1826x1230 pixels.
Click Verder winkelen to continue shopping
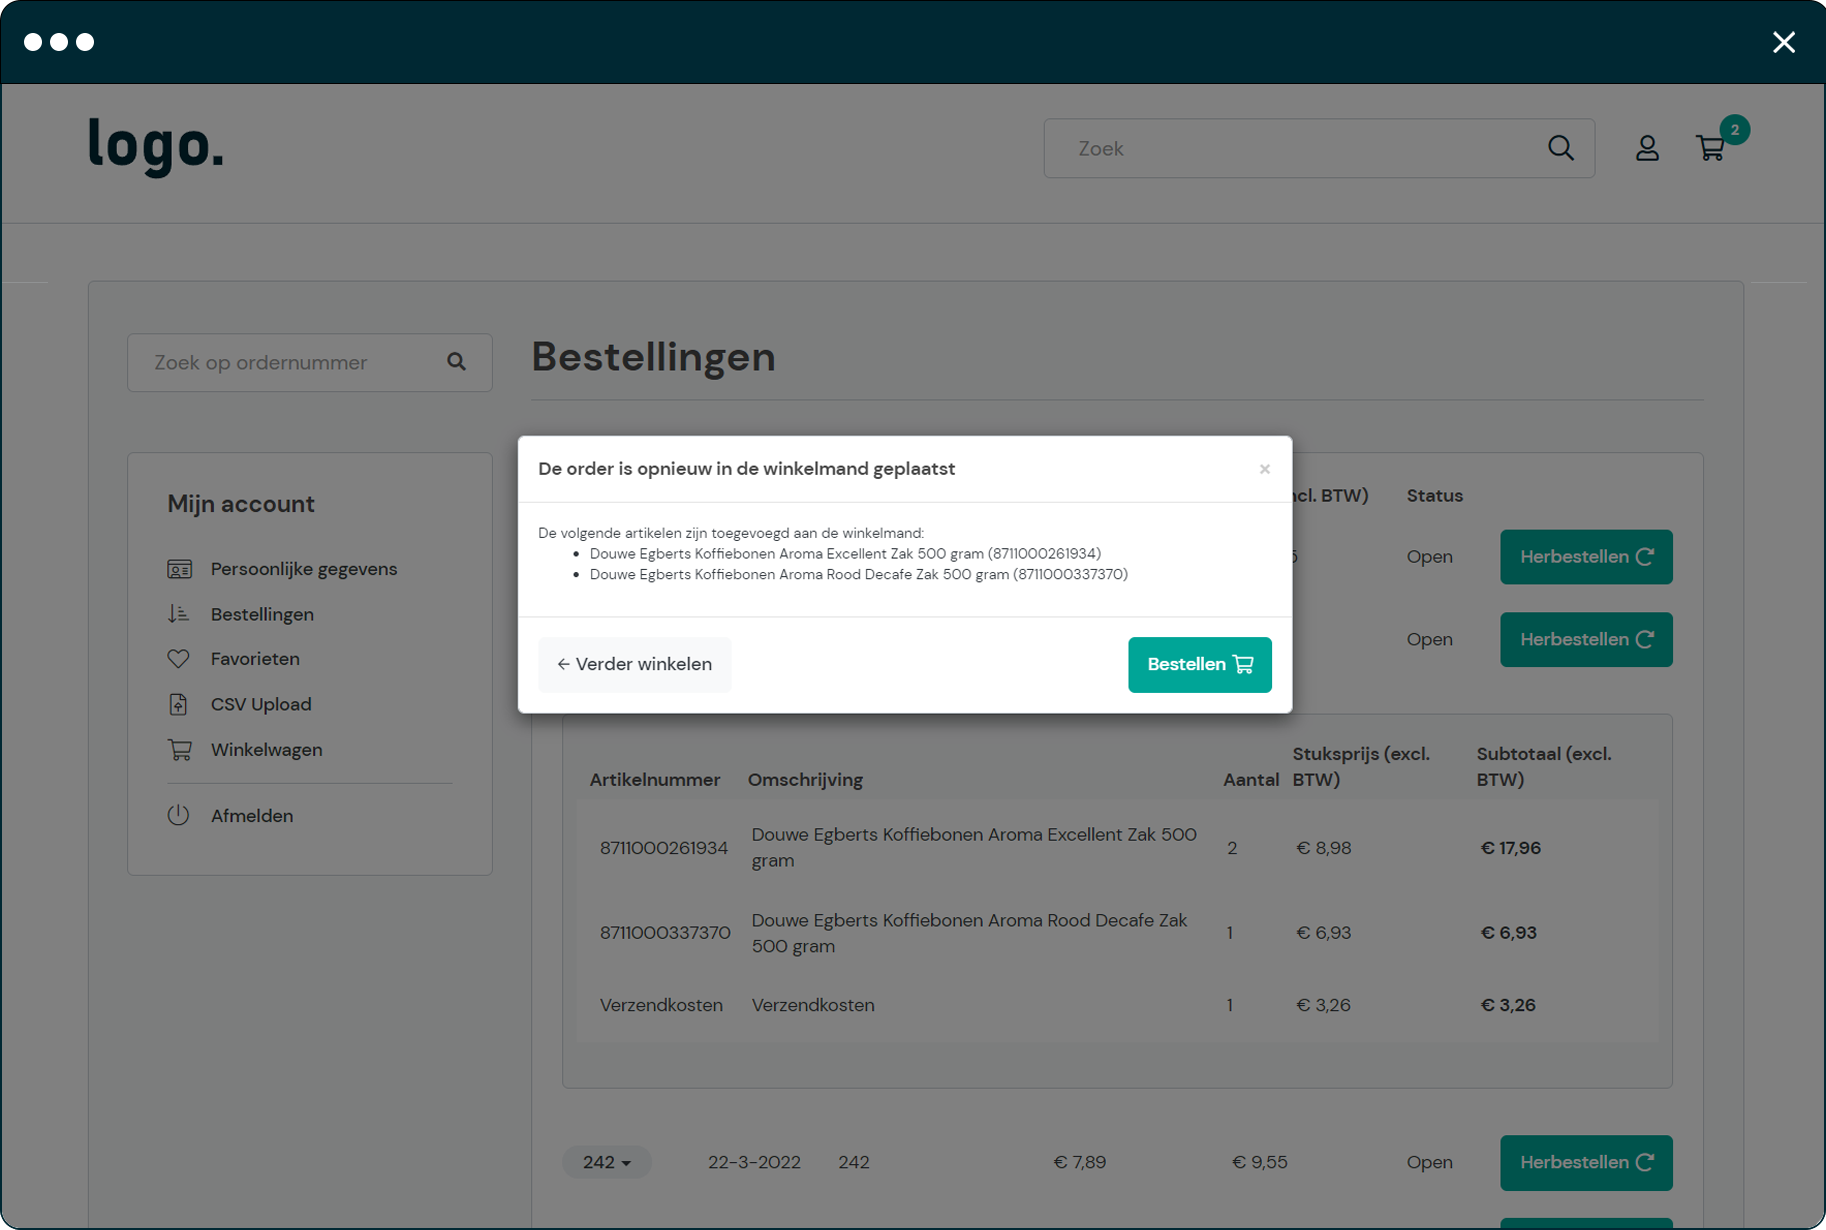pyautogui.click(x=635, y=665)
